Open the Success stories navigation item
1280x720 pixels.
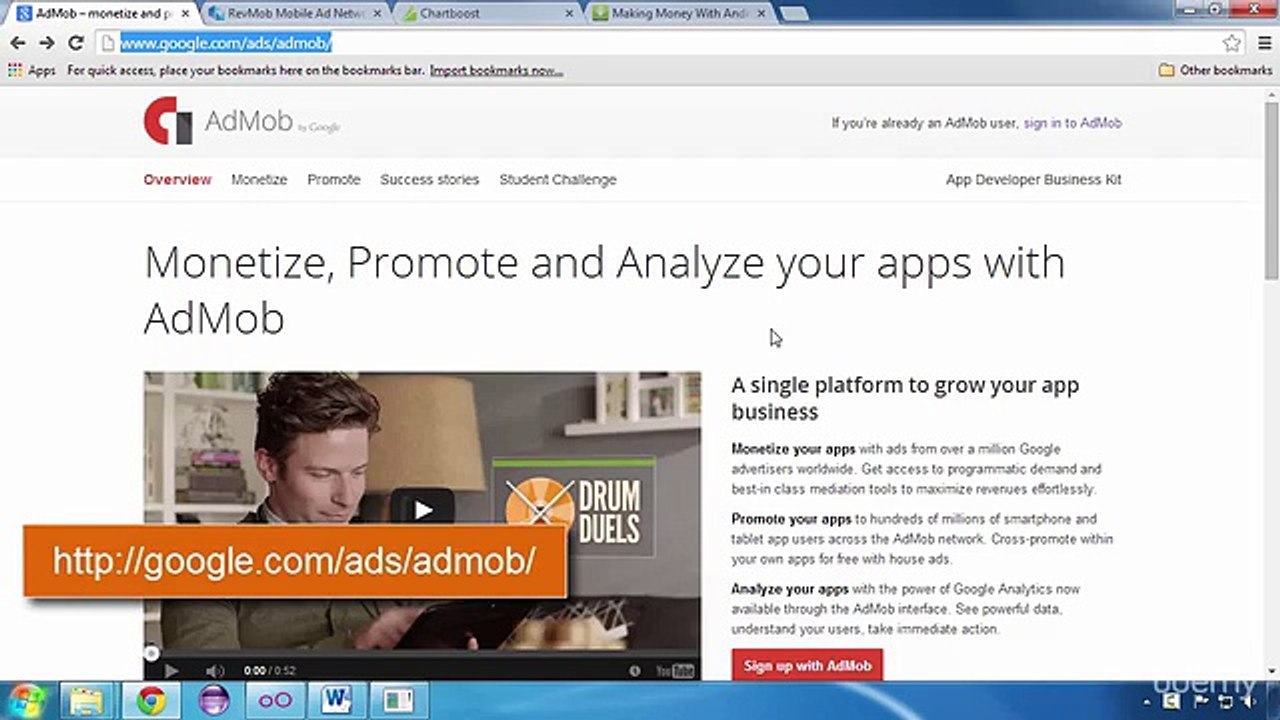tap(429, 180)
